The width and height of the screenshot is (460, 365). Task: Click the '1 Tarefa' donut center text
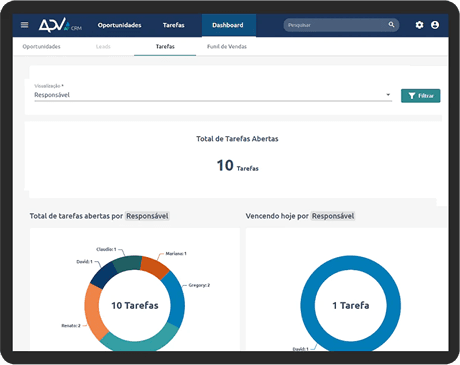351,305
